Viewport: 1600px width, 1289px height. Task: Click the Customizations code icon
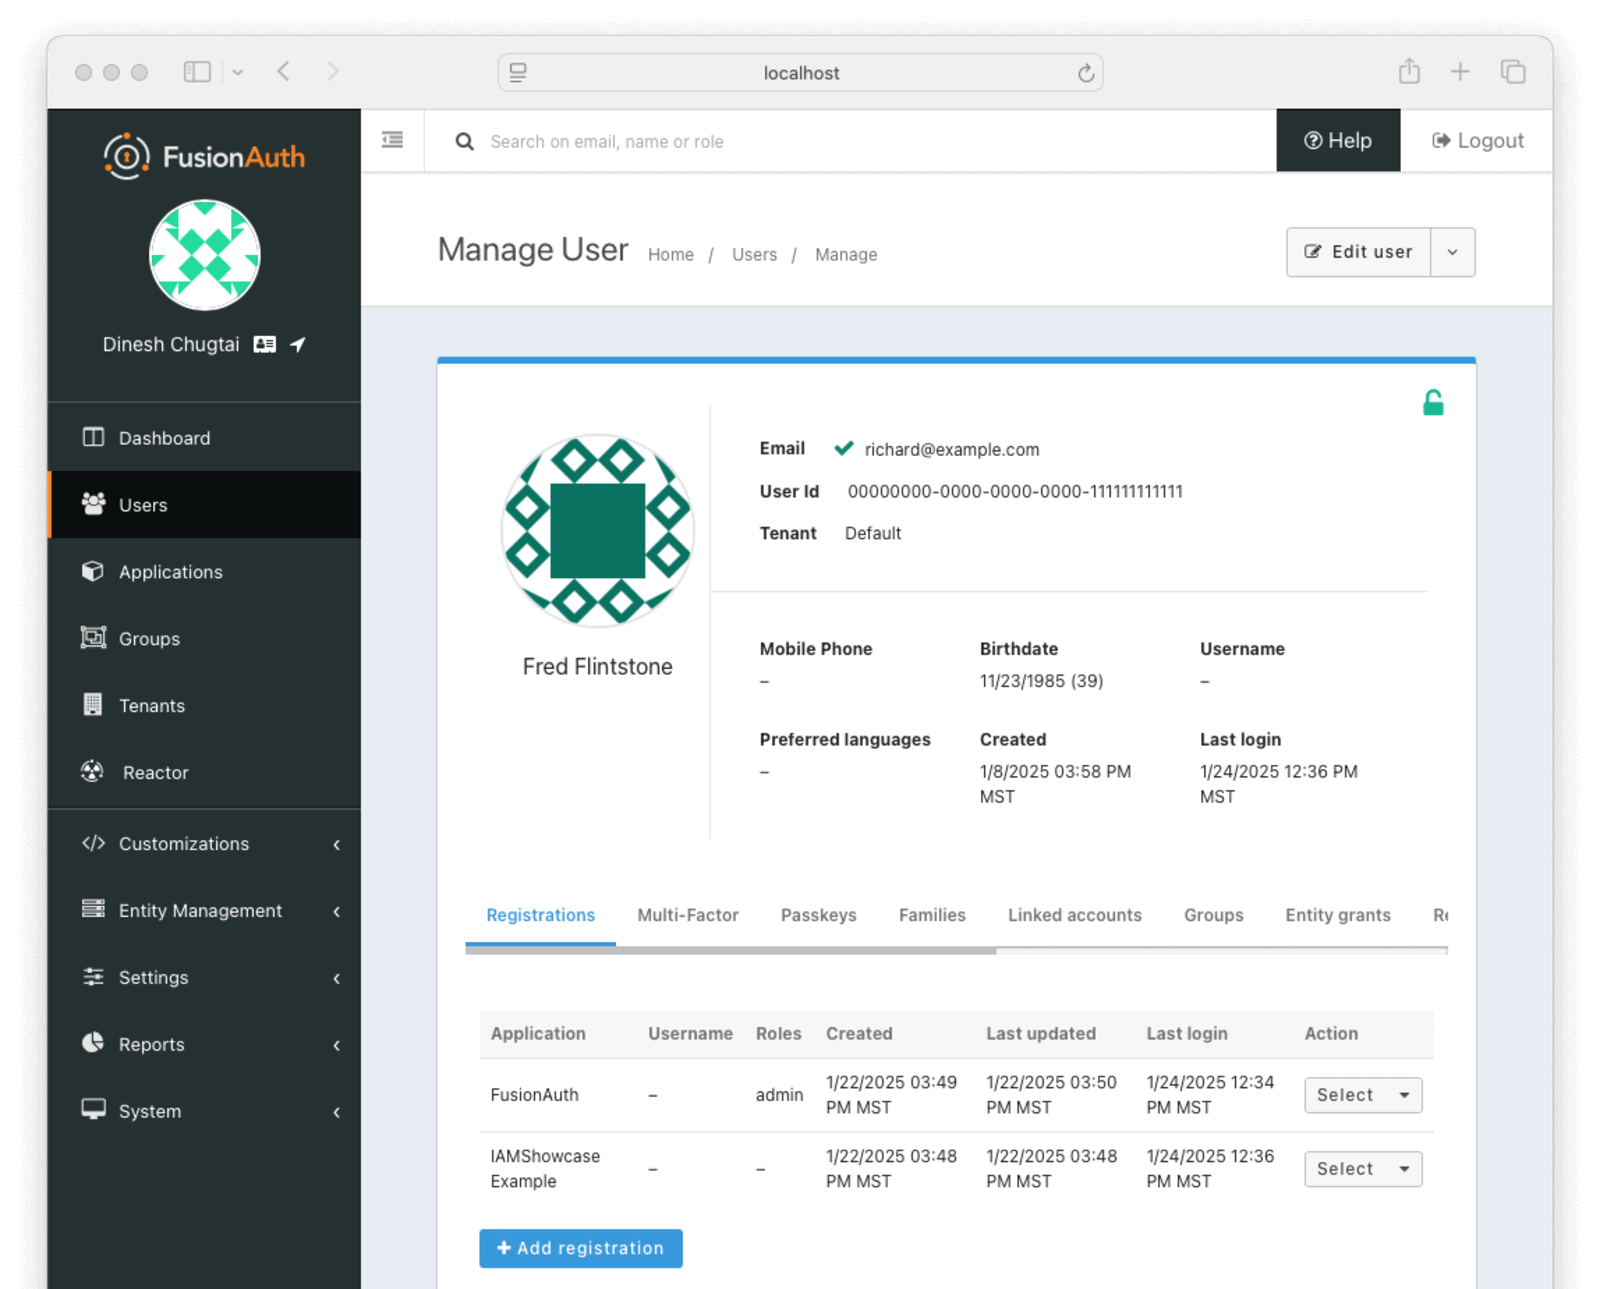click(93, 843)
